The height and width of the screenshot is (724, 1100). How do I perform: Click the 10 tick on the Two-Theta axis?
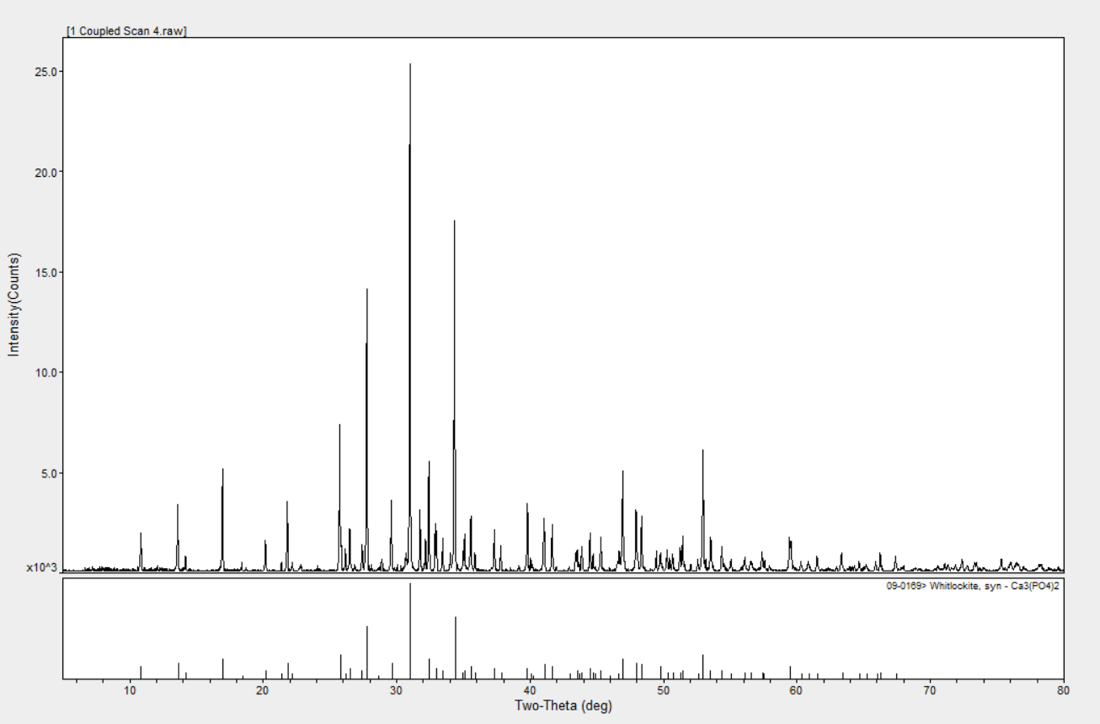pos(130,690)
